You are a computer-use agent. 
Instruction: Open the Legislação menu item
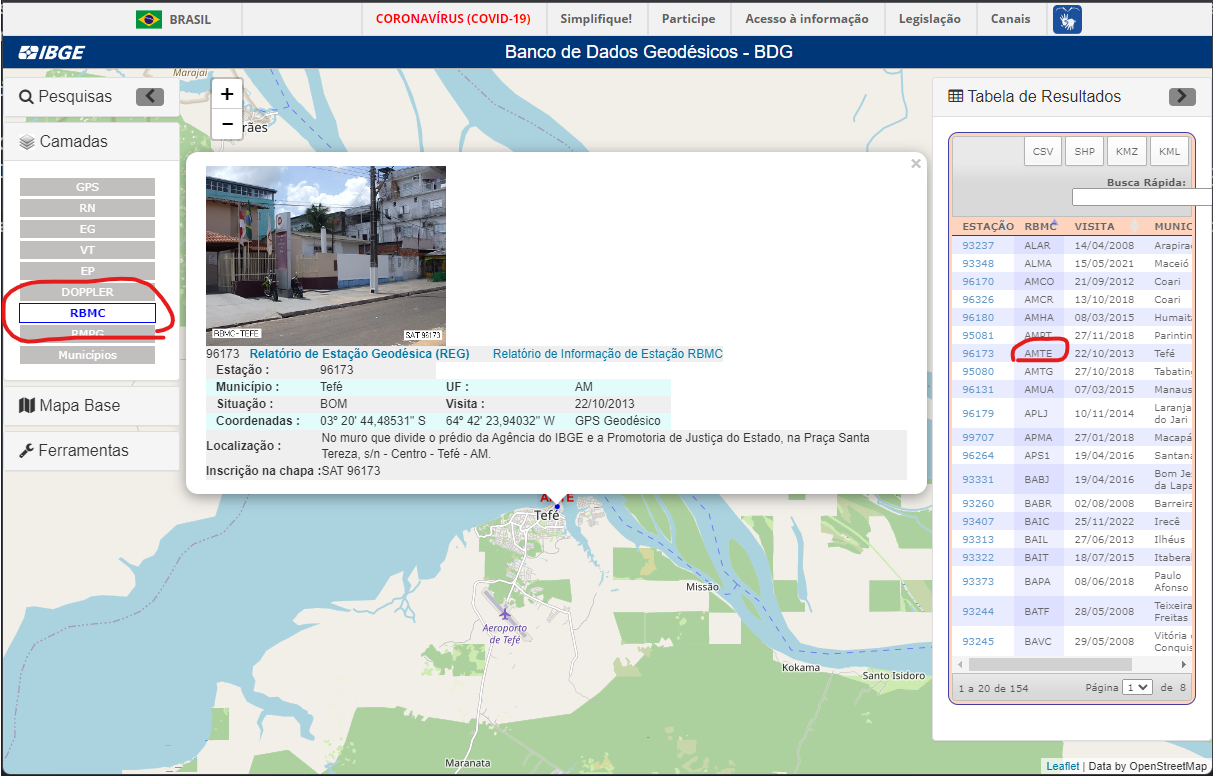929,19
